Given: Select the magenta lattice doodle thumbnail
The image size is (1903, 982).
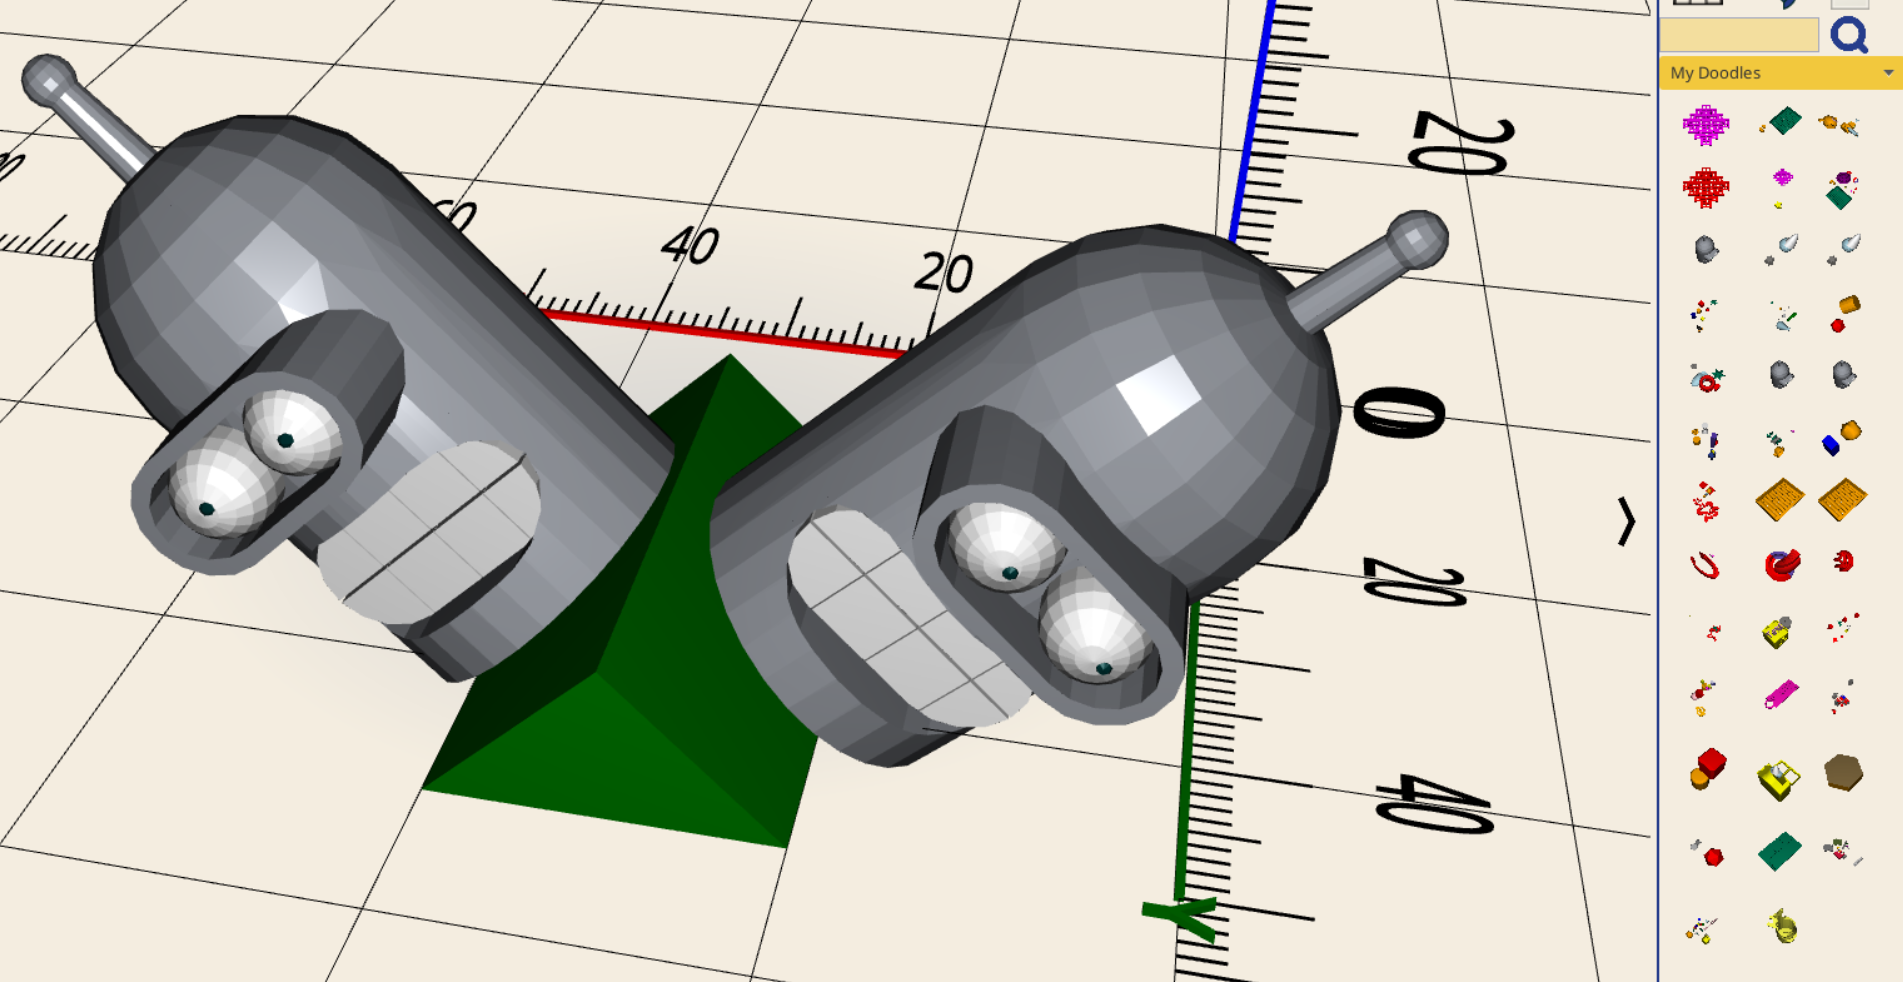Looking at the screenshot, I should [x=1706, y=125].
